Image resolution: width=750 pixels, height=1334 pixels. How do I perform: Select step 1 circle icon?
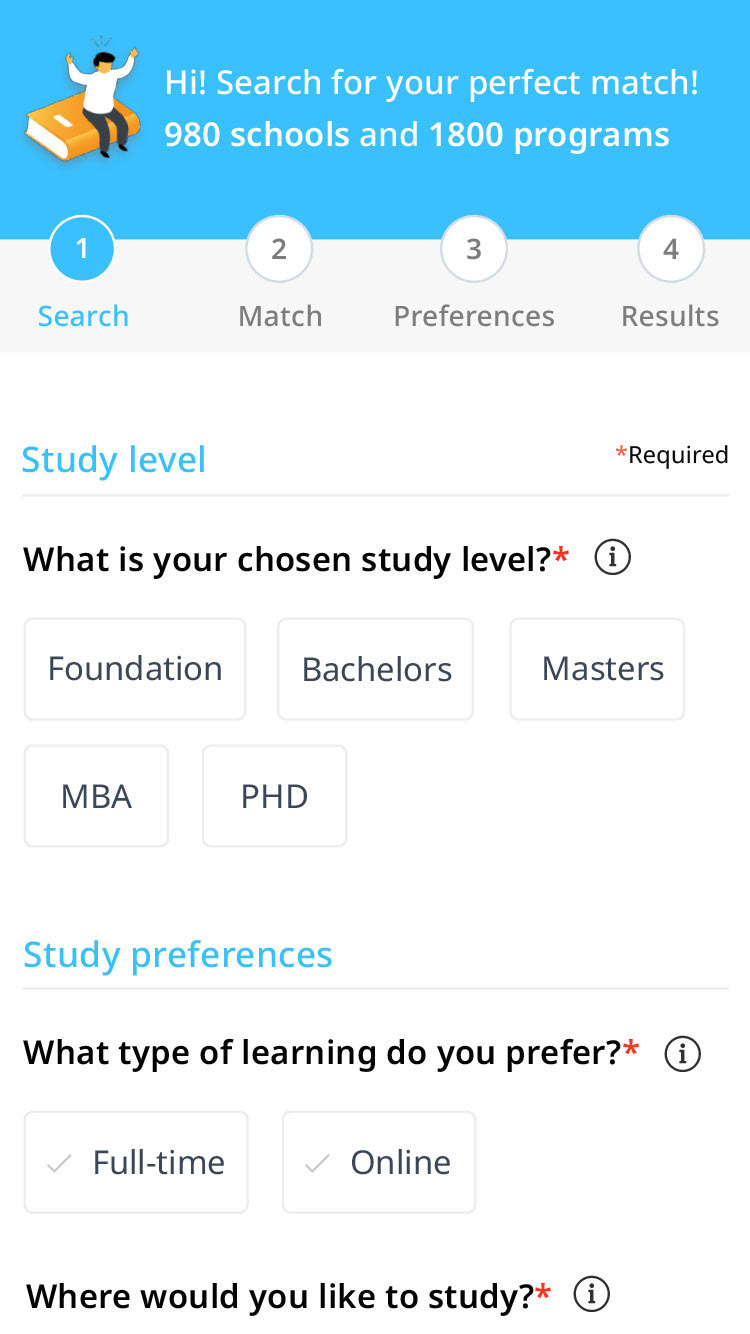pyautogui.click(x=82, y=249)
